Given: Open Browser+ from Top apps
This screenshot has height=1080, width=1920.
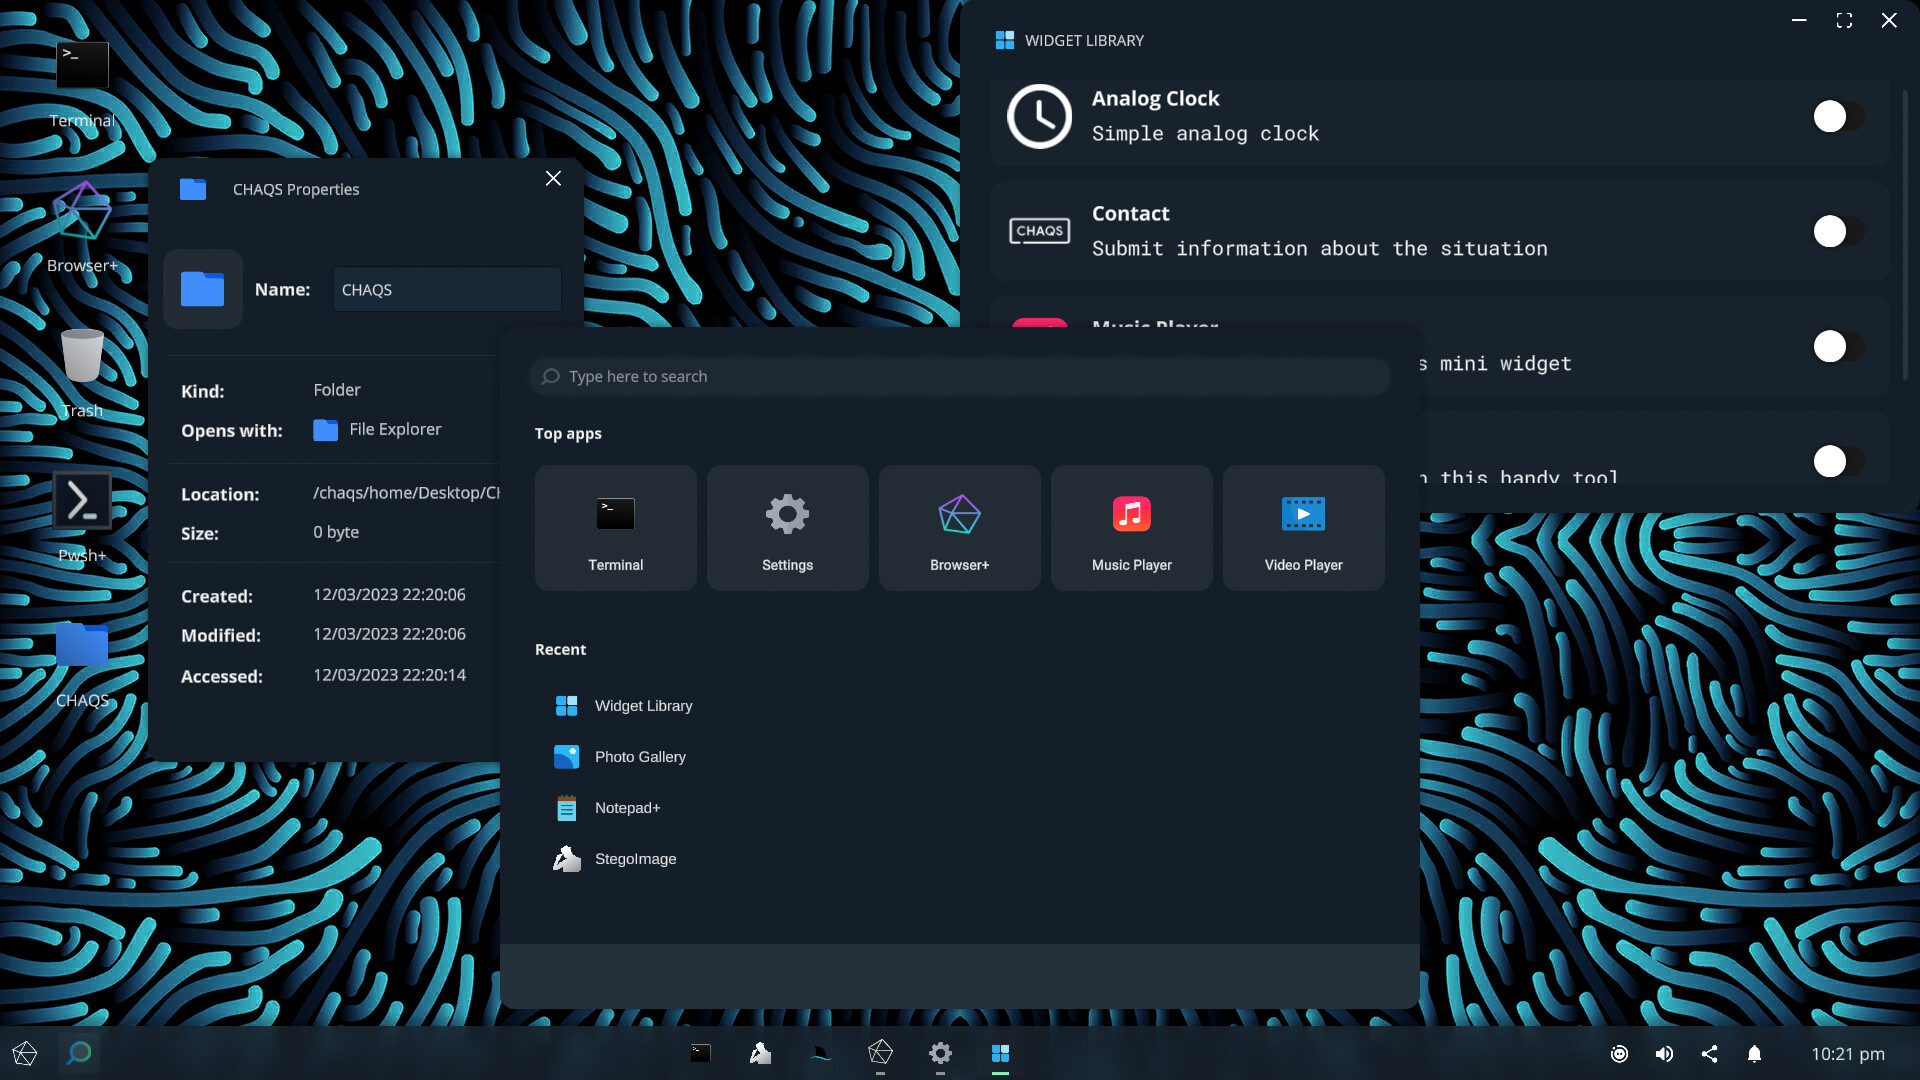Looking at the screenshot, I should click(959, 527).
